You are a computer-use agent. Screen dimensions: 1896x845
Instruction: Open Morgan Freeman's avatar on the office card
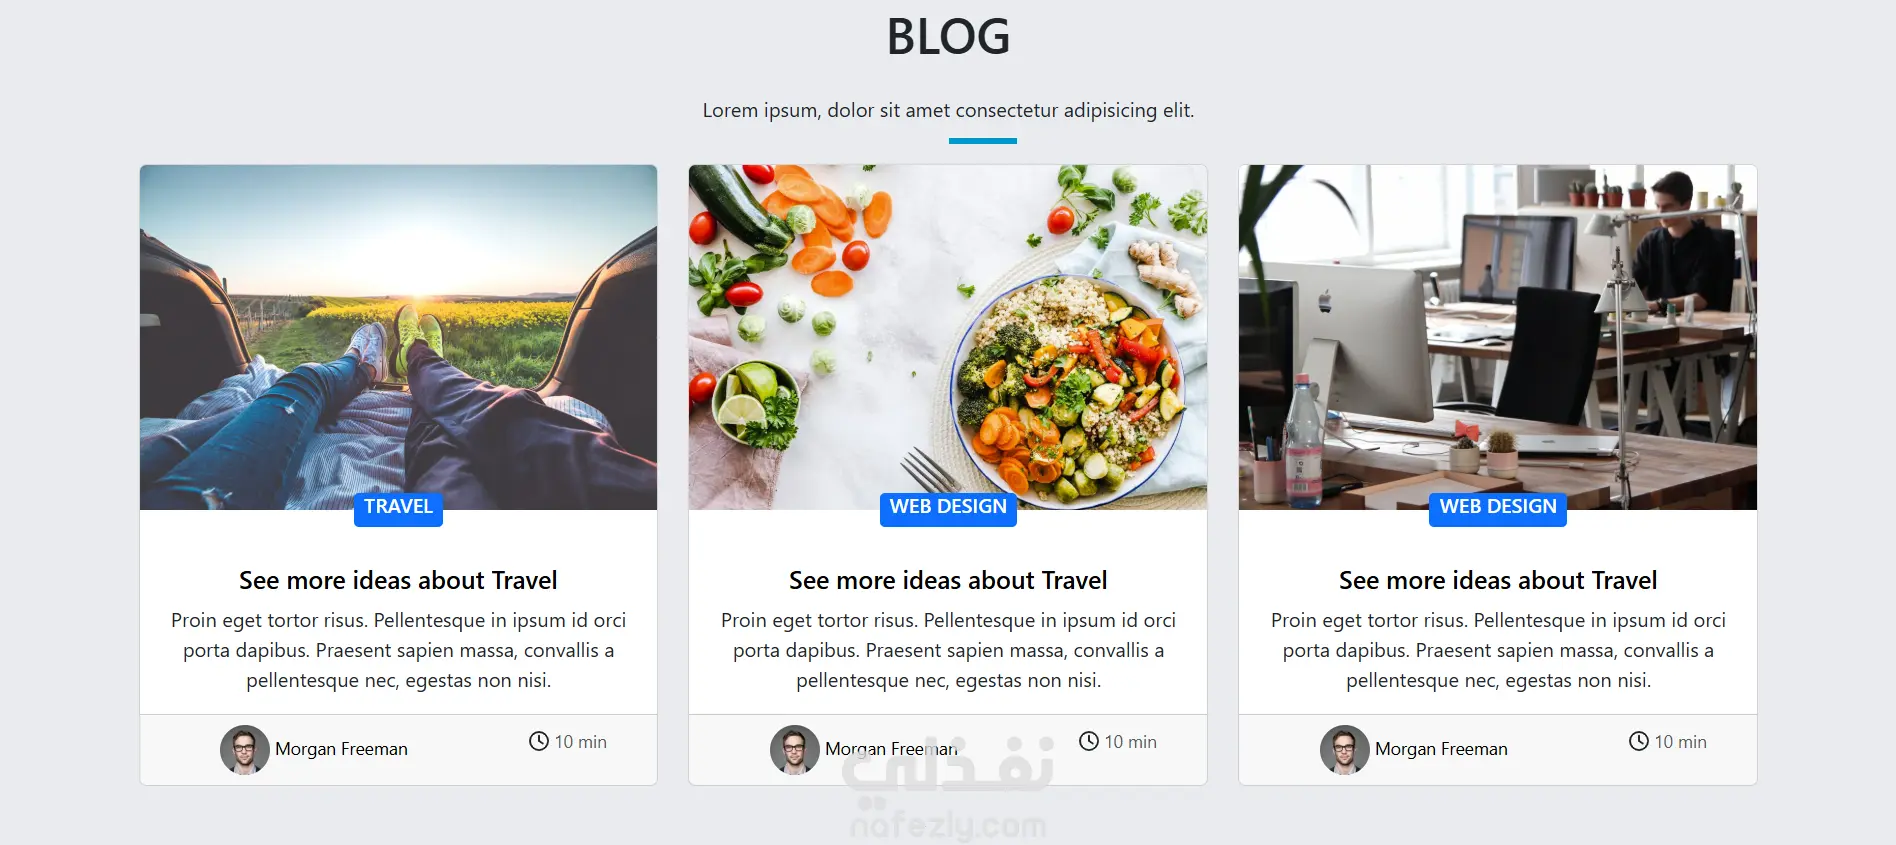(1345, 750)
